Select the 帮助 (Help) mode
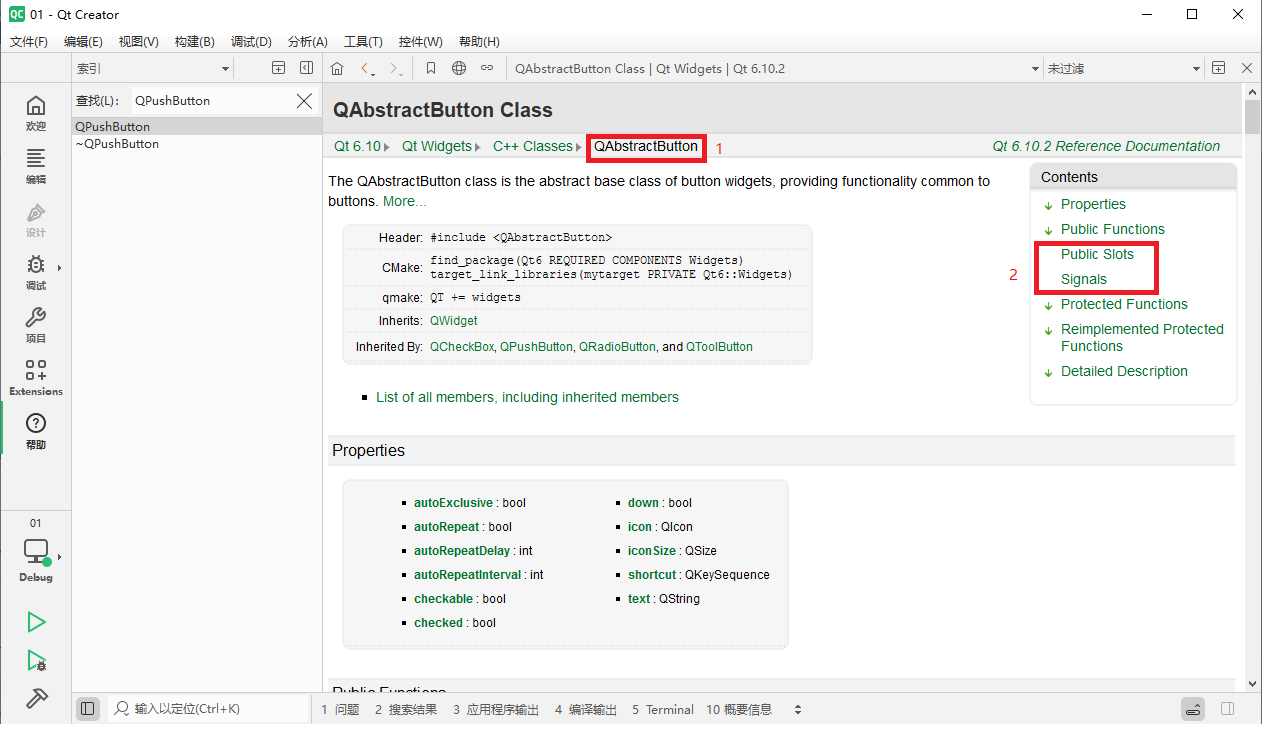 coord(36,432)
